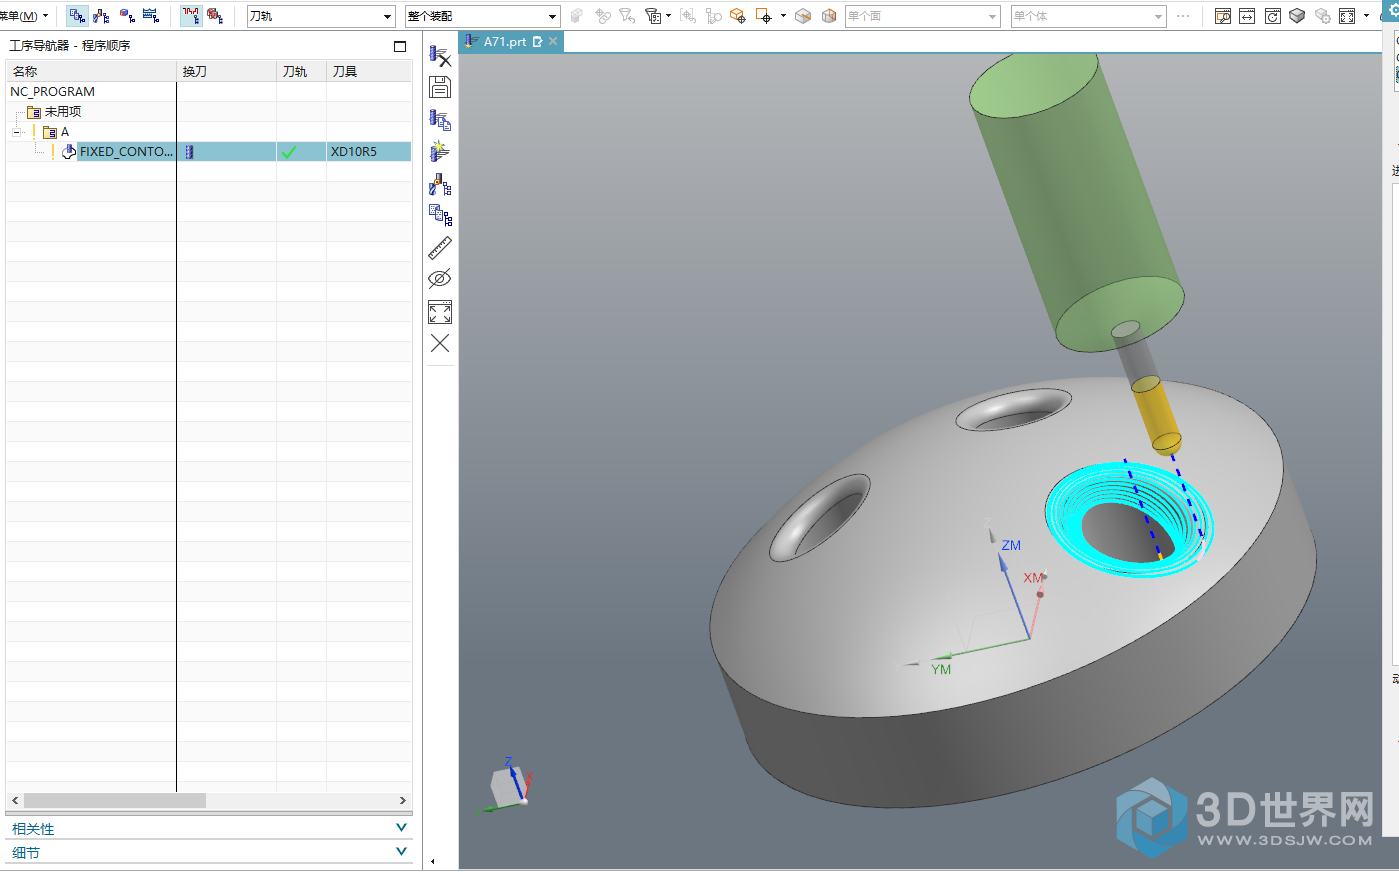Switch to Geometry view icon
Viewport: 1399px width, 872px height.
point(126,16)
